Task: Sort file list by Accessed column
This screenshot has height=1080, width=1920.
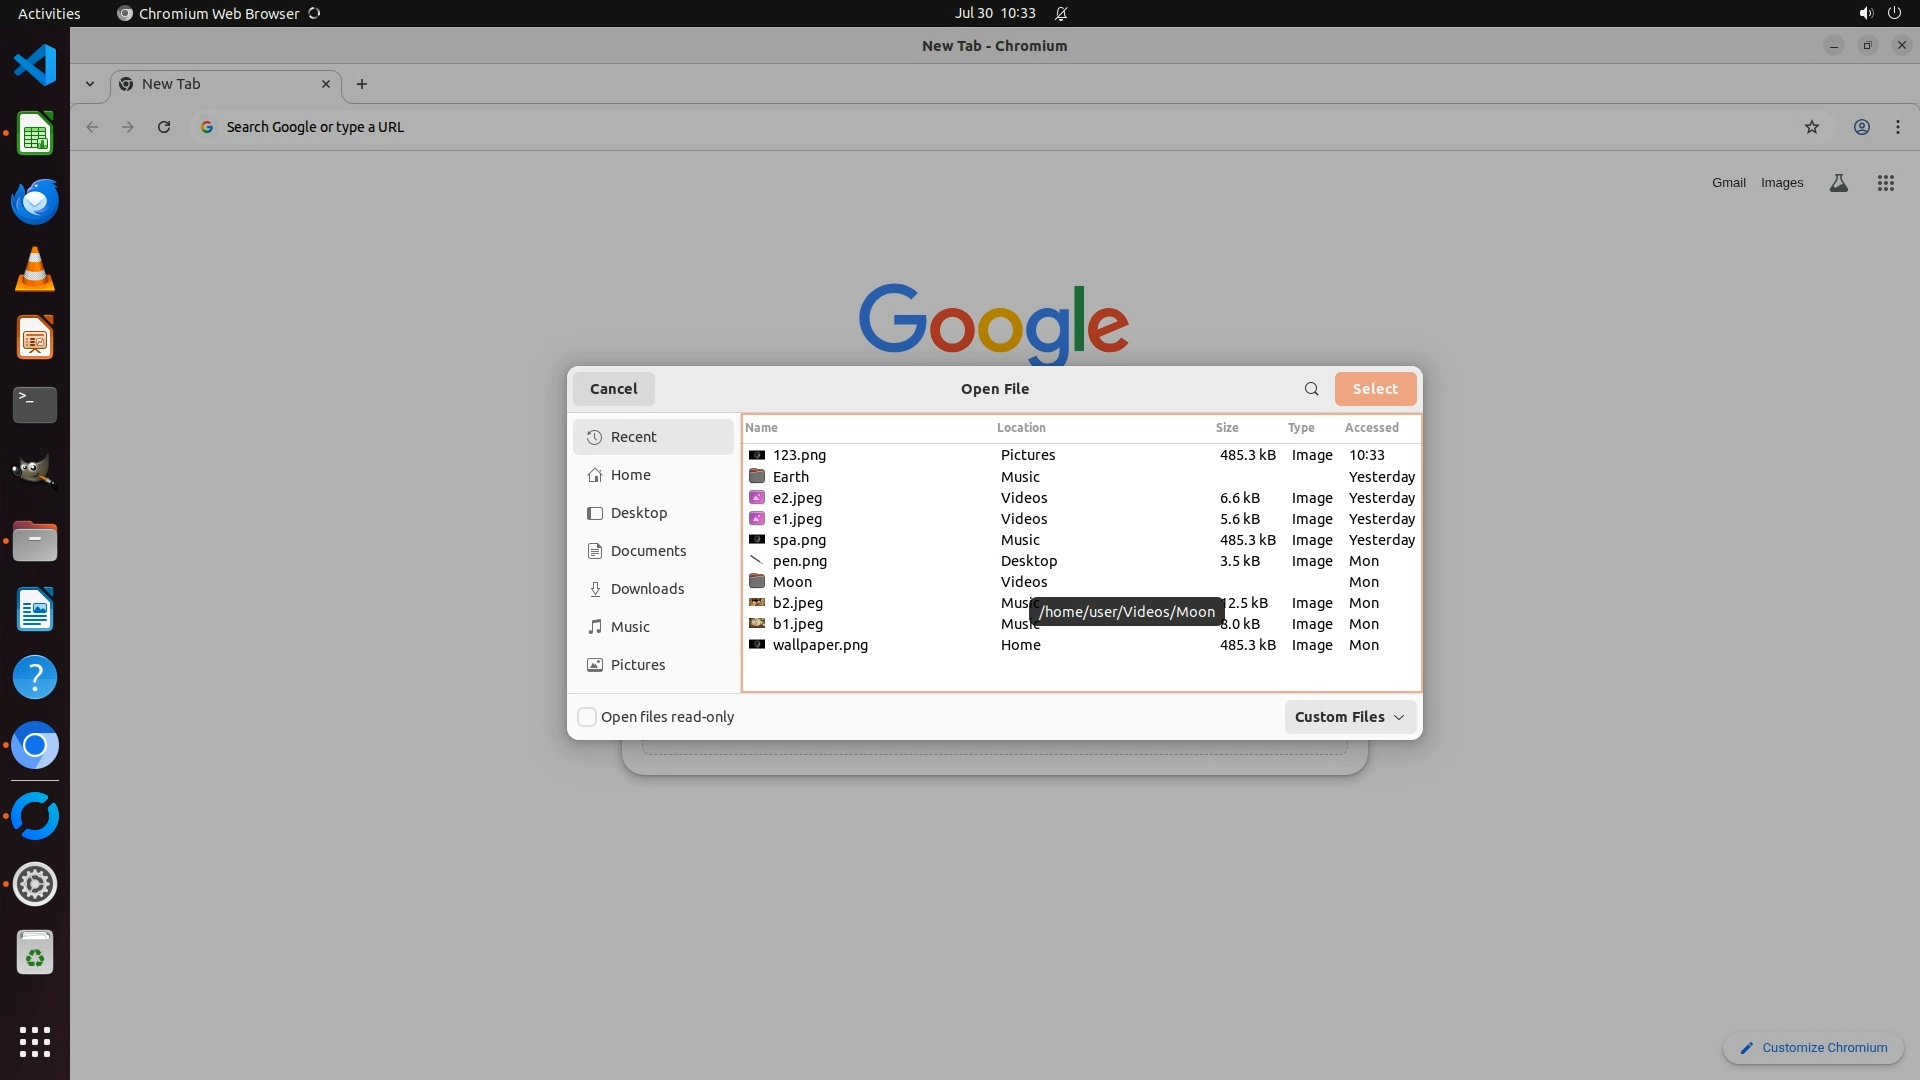Action: pyautogui.click(x=1371, y=428)
